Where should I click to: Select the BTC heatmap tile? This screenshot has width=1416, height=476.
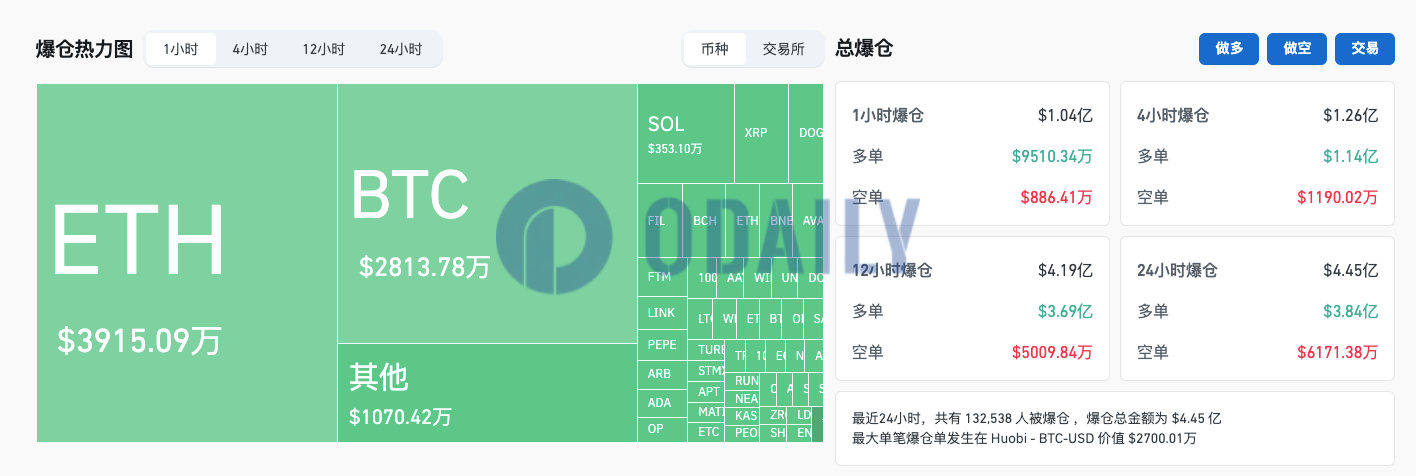pos(487,214)
